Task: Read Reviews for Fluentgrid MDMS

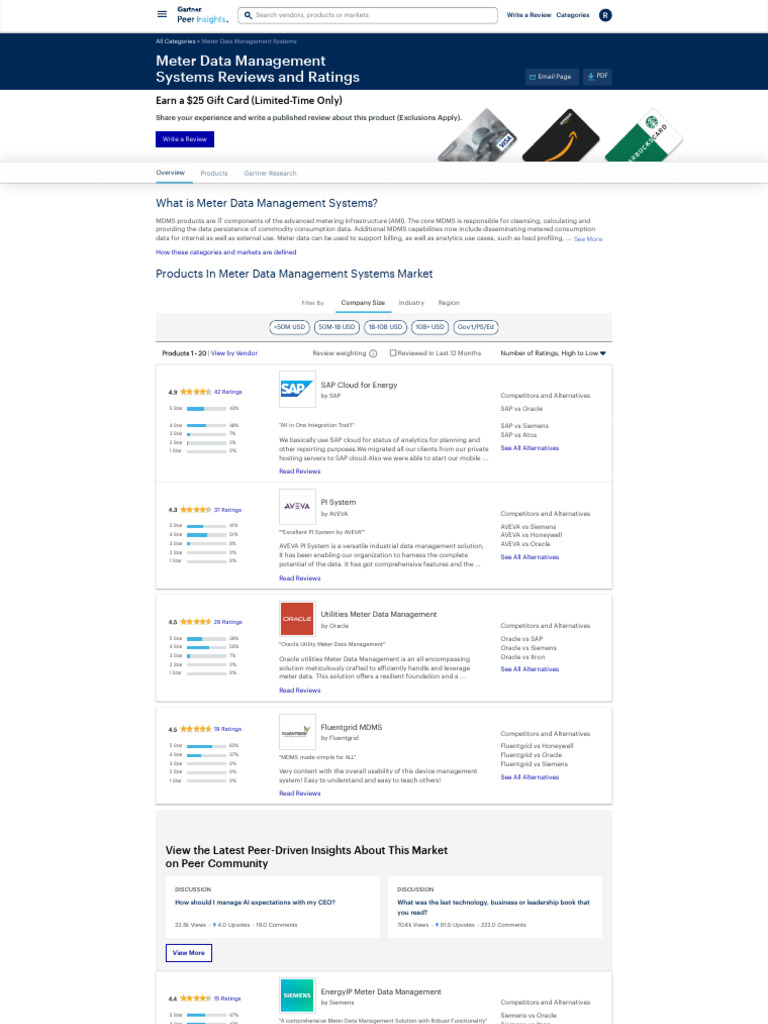Action: click(300, 793)
